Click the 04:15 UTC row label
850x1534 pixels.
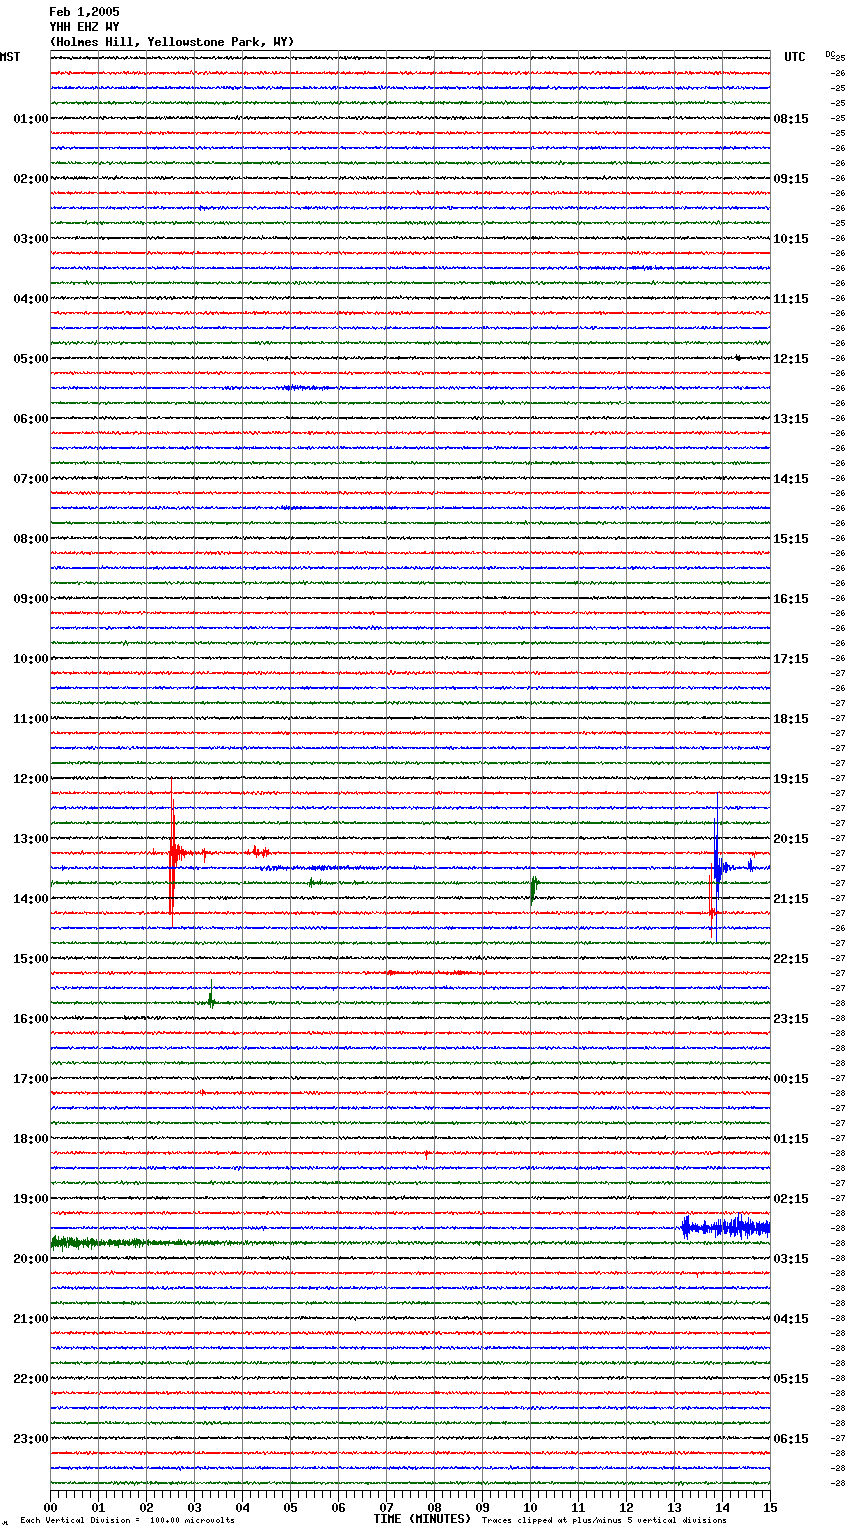click(791, 1319)
